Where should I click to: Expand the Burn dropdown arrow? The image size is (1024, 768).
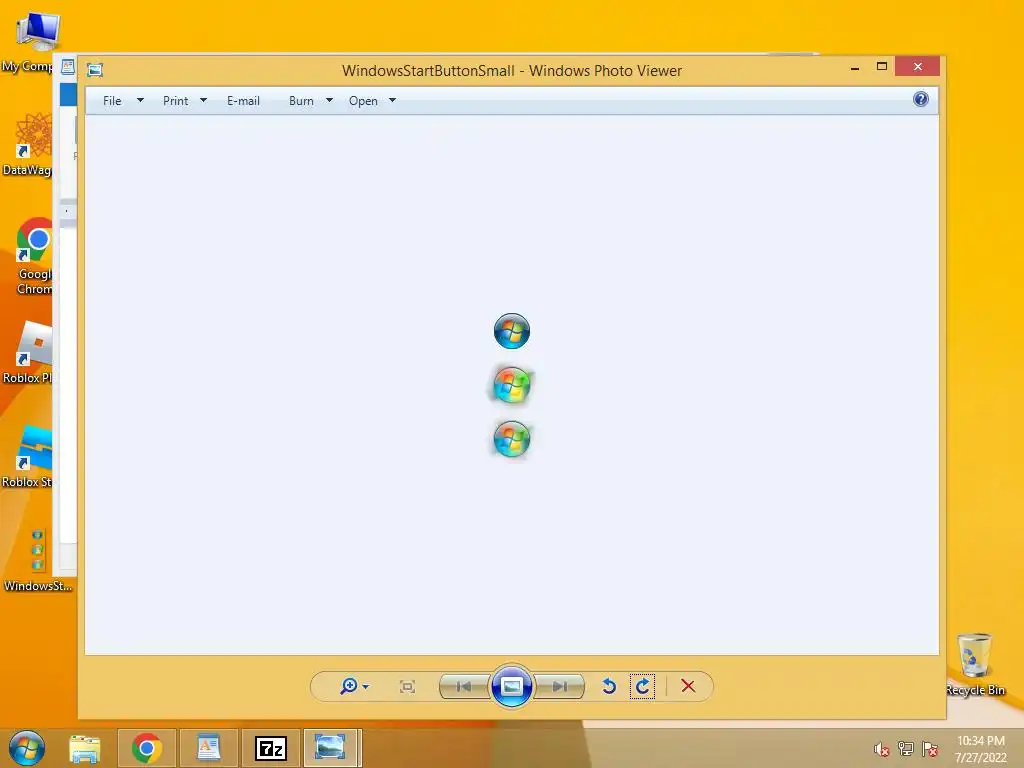(x=329, y=101)
